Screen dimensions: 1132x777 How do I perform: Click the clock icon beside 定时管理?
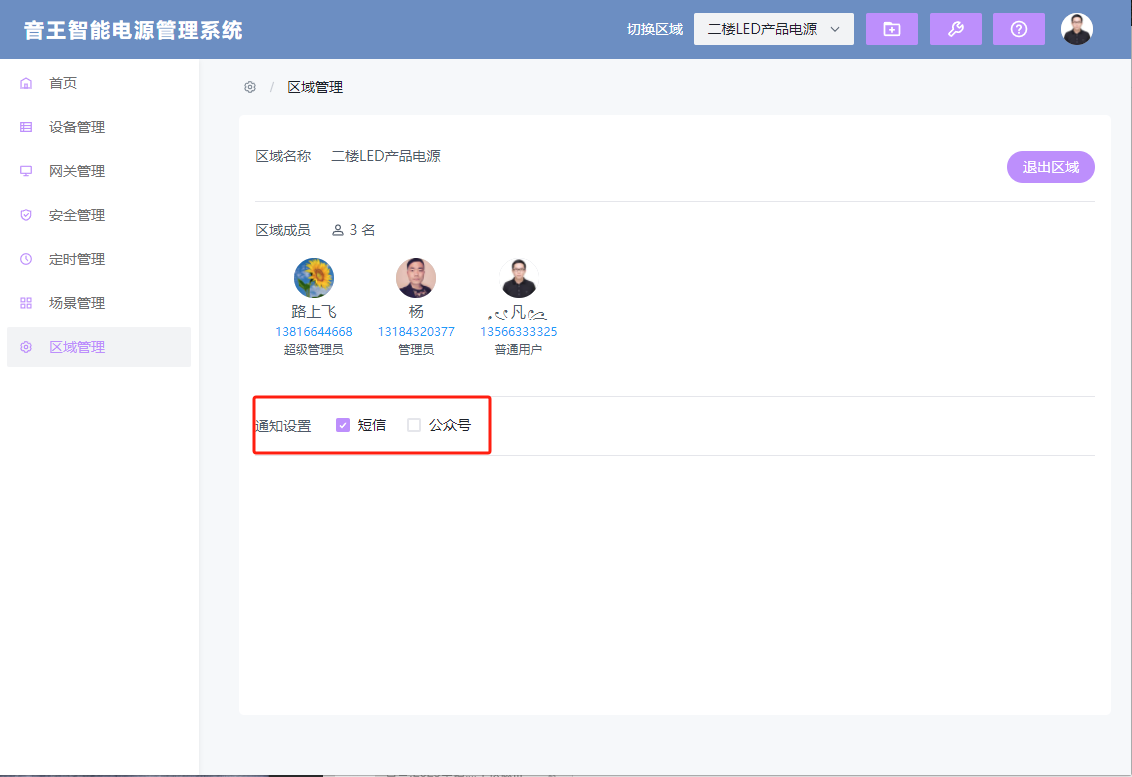pyautogui.click(x=26, y=259)
